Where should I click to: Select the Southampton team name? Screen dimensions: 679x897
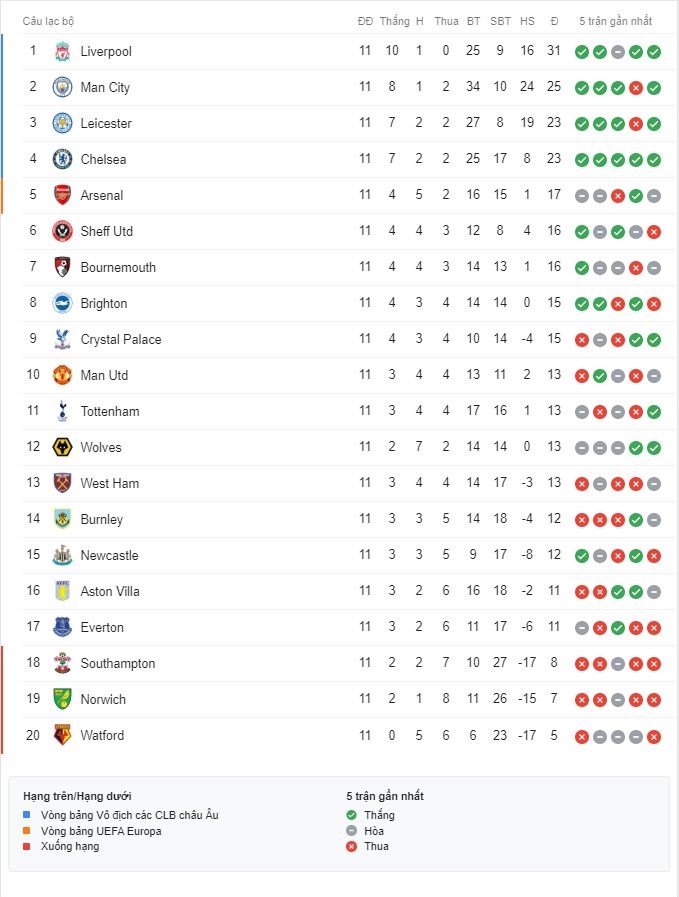tap(117, 663)
